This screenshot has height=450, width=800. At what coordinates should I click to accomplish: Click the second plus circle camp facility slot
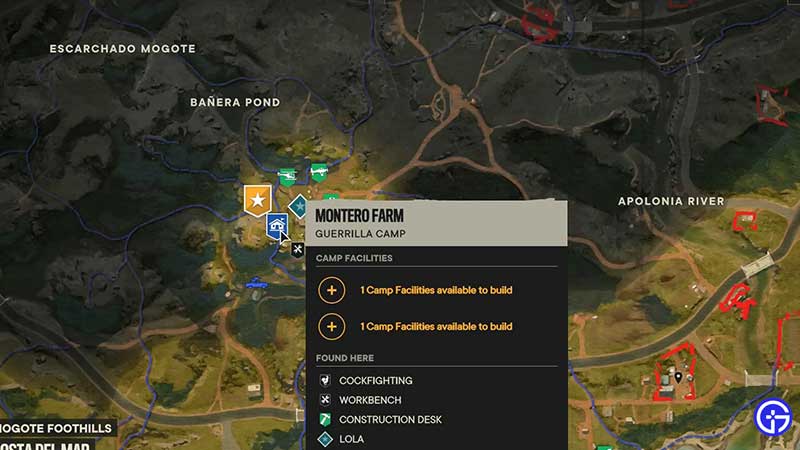pos(332,327)
